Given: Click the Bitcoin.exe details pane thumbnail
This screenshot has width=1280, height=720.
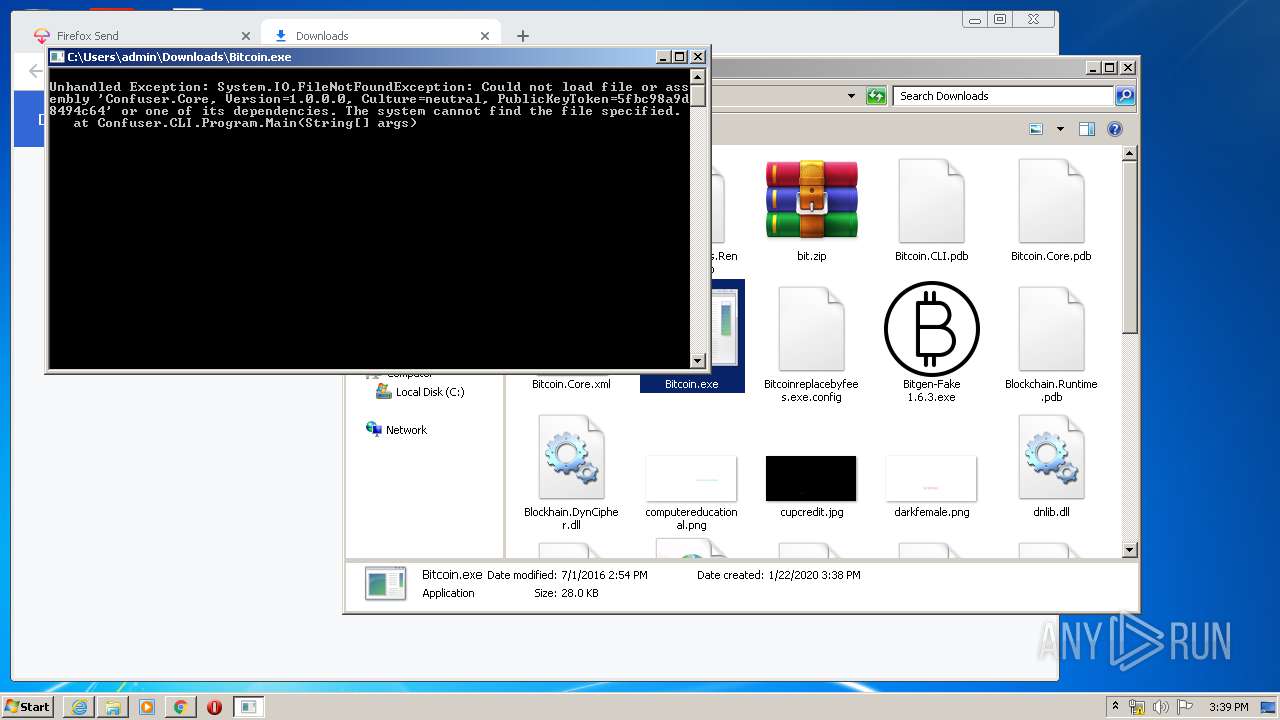Looking at the screenshot, I should coord(386,583).
